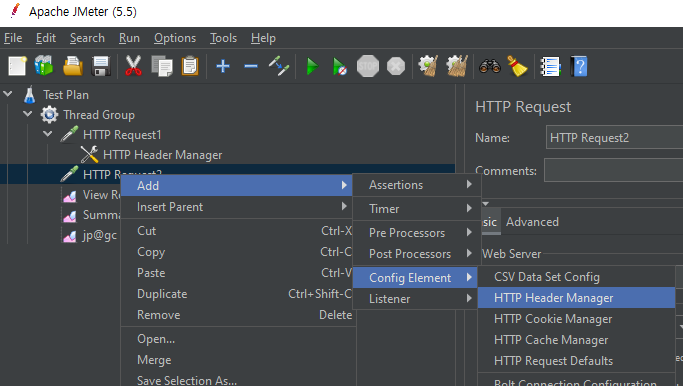
Task: Click HTTP Request1 pipette icon
Action: (69, 135)
